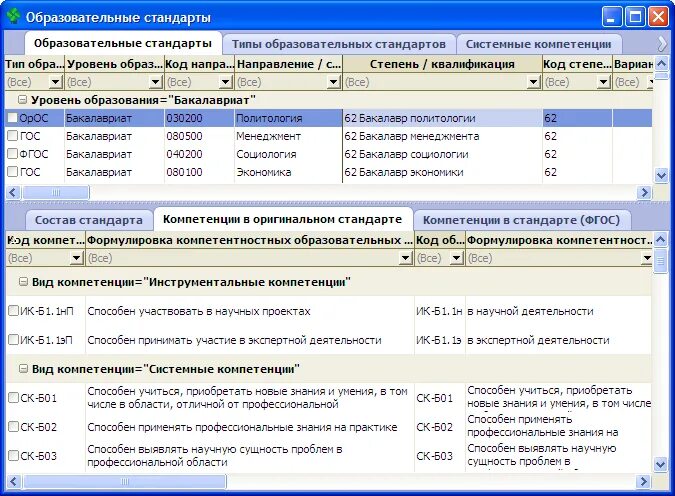Click lower grid horizontal scrollbar thumb
This screenshot has width=675, height=496.
124,481
